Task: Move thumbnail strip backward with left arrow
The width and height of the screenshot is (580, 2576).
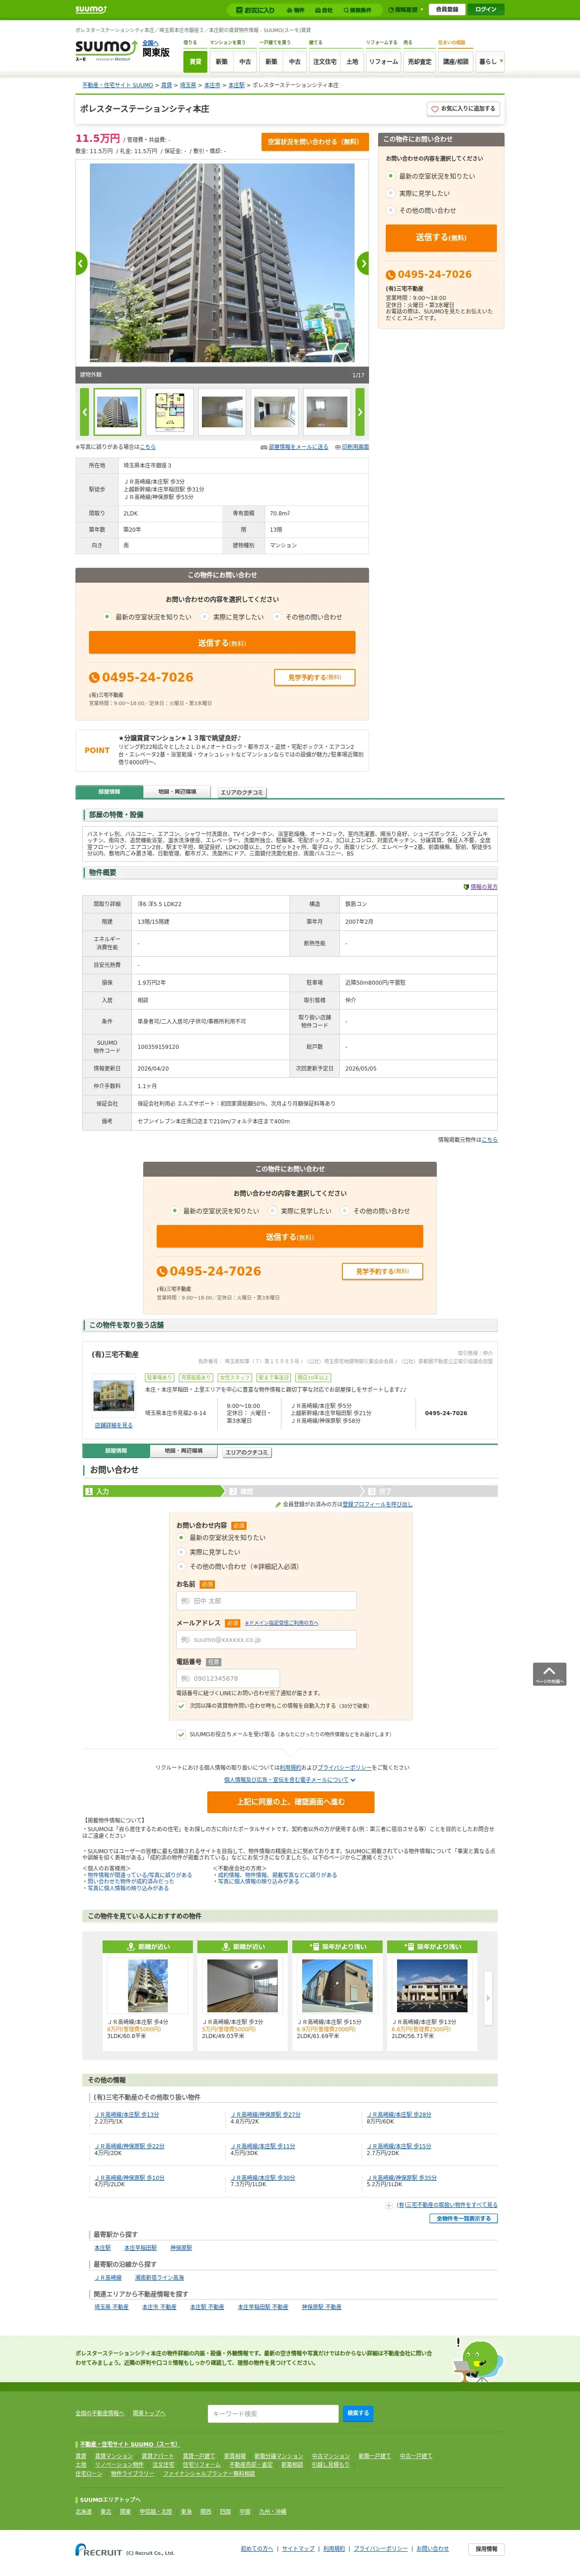Action: point(85,411)
